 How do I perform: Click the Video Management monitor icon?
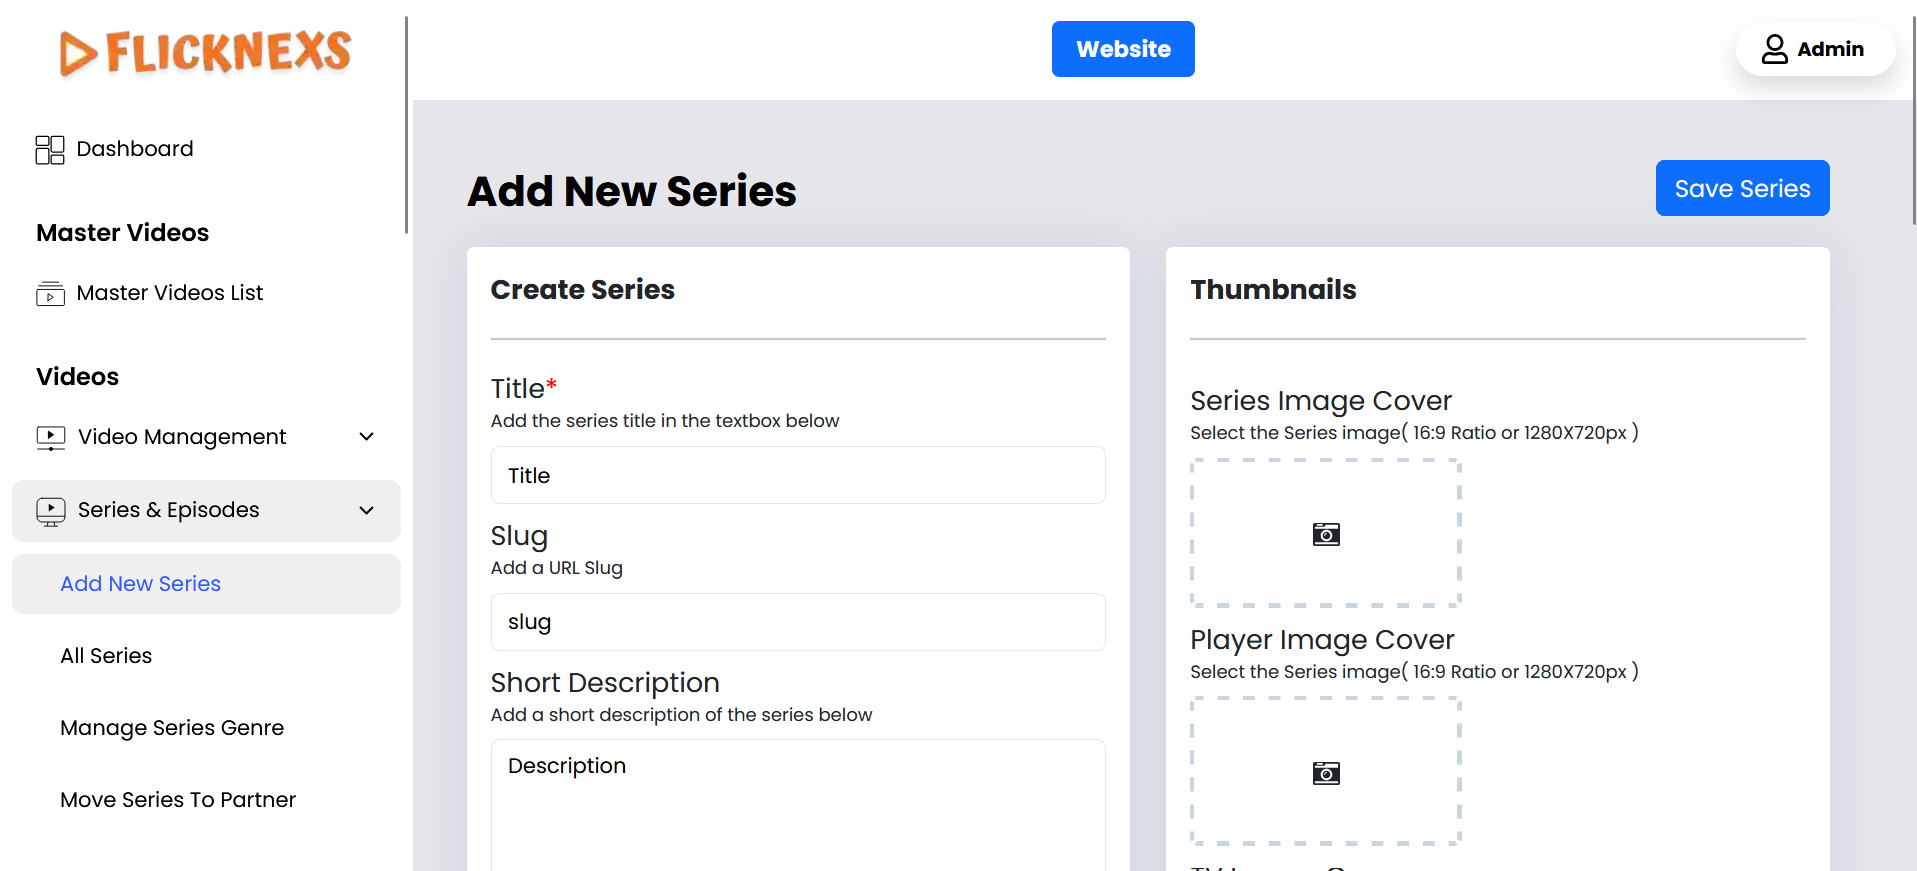(x=51, y=438)
